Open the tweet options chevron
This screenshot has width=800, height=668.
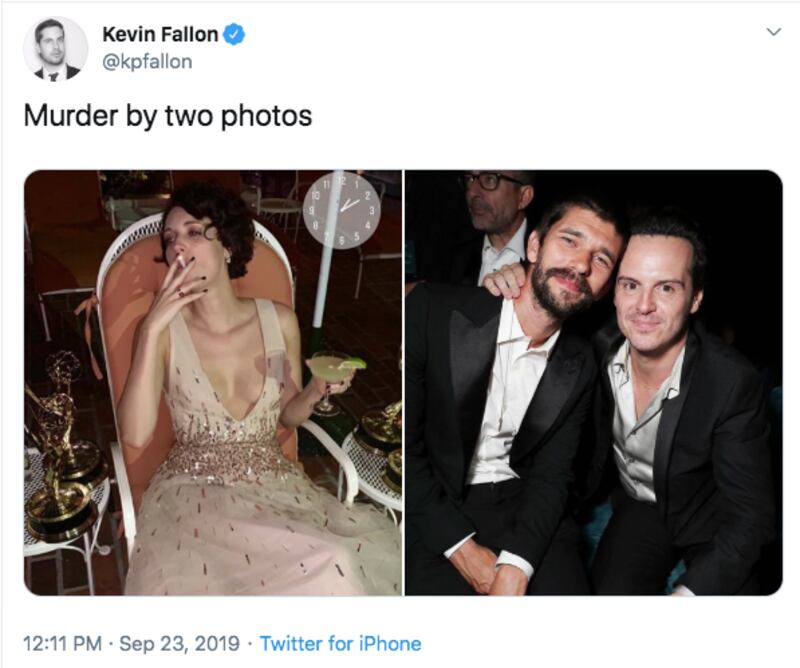coord(772,33)
